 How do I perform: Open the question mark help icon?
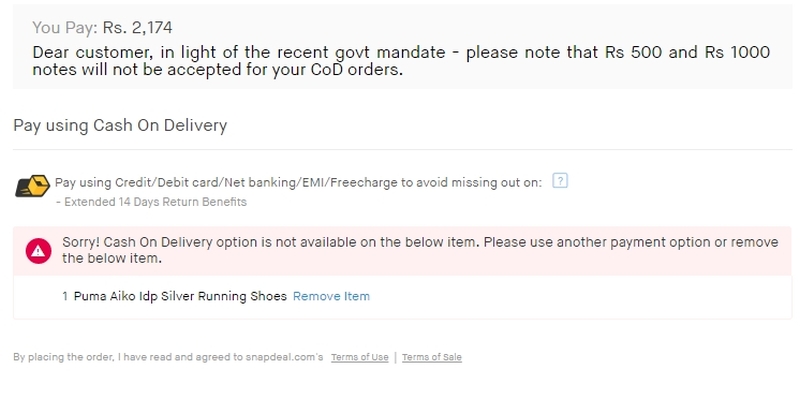pyautogui.click(x=560, y=181)
